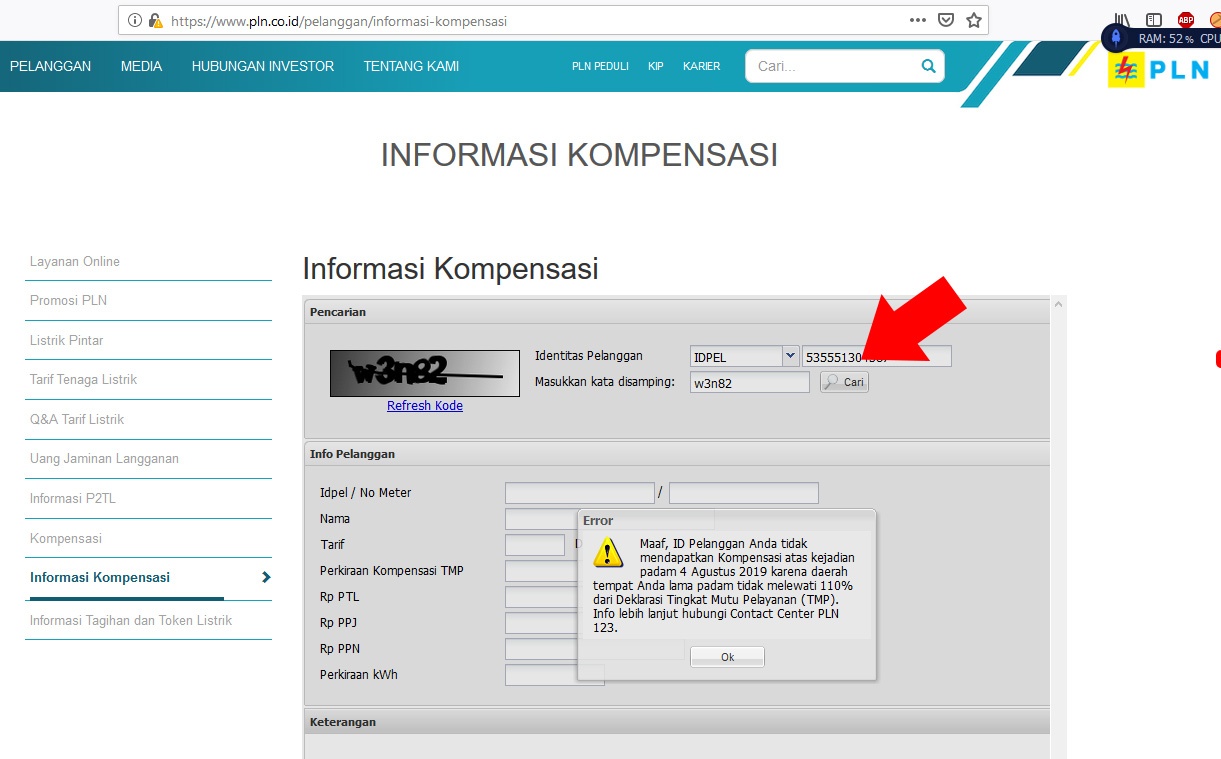Open the page actions three-dot menu
The image size is (1221, 759).
918,20
